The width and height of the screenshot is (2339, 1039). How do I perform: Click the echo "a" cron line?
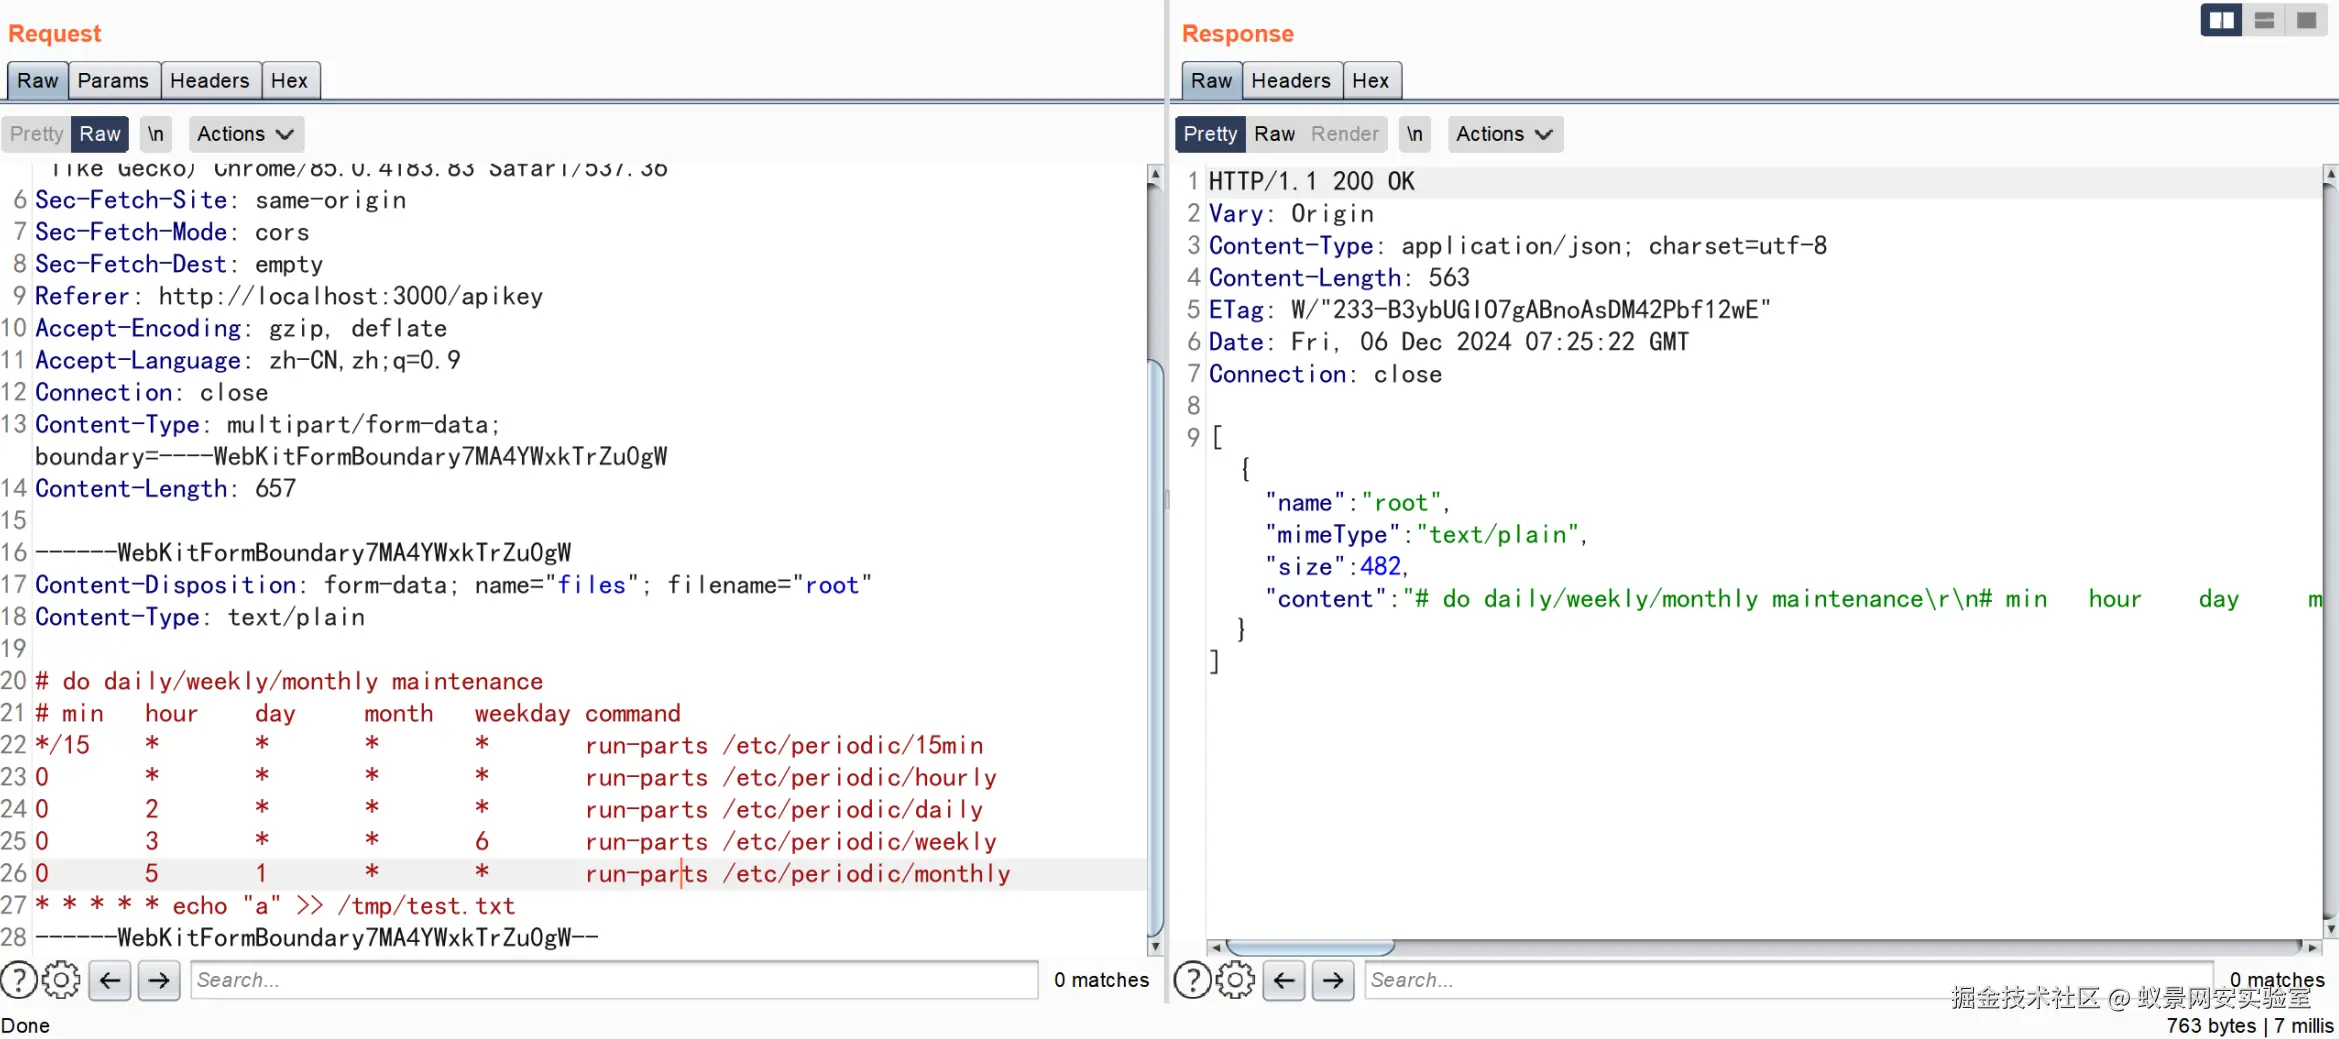[x=275, y=906]
